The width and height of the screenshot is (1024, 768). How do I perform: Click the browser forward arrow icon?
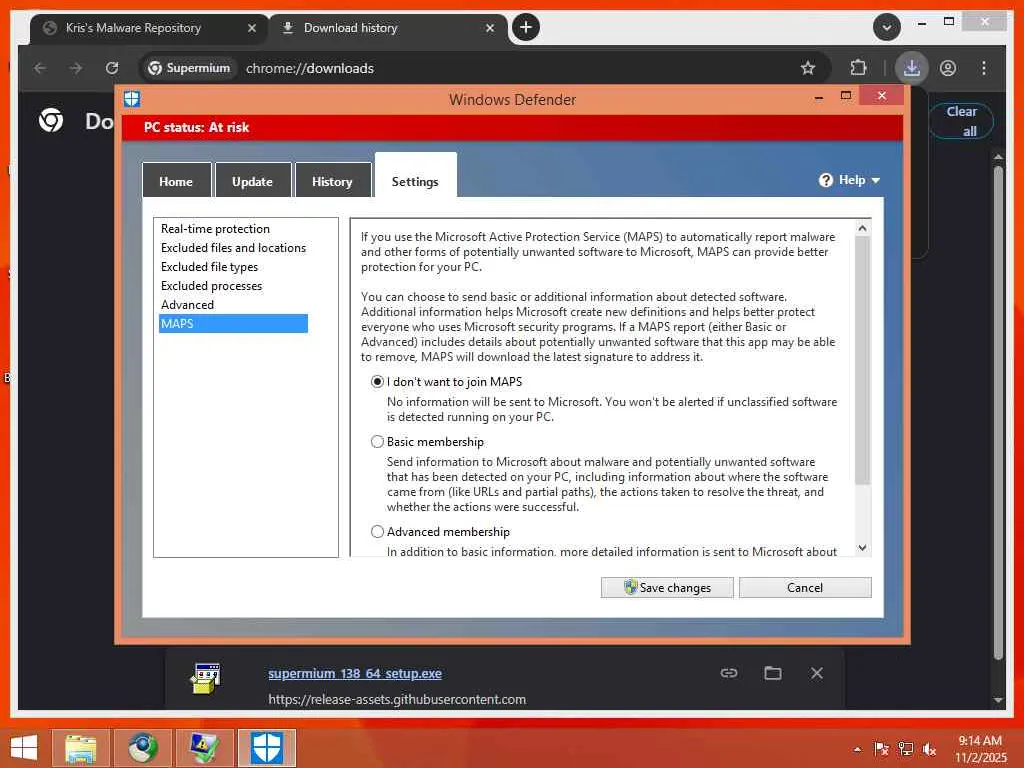click(76, 68)
